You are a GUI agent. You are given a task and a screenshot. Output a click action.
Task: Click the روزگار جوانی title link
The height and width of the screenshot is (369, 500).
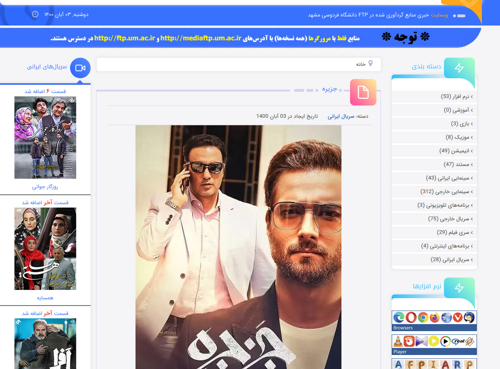coord(45,187)
